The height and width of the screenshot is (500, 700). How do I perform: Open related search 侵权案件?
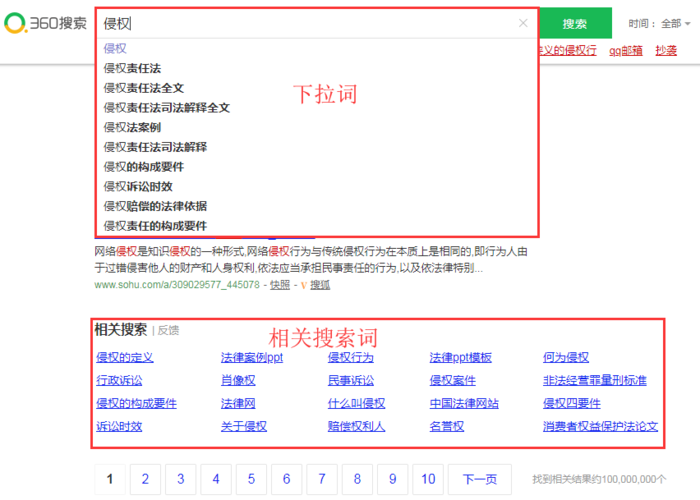pyautogui.click(x=452, y=380)
